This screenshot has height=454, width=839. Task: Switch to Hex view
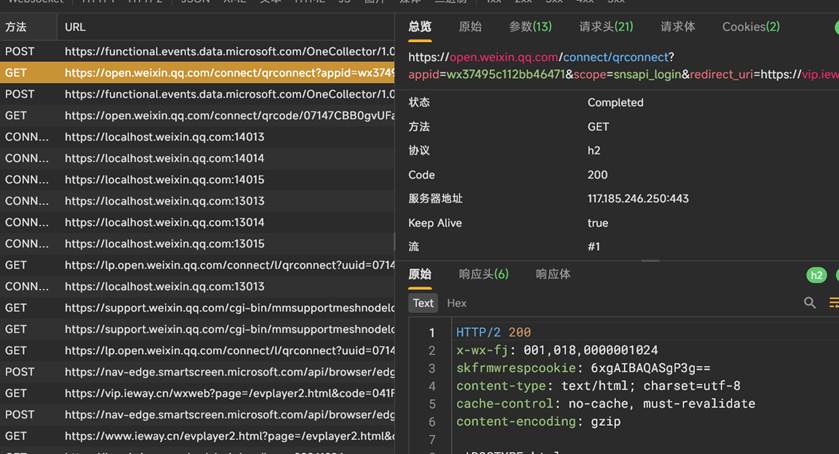[456, 303]
